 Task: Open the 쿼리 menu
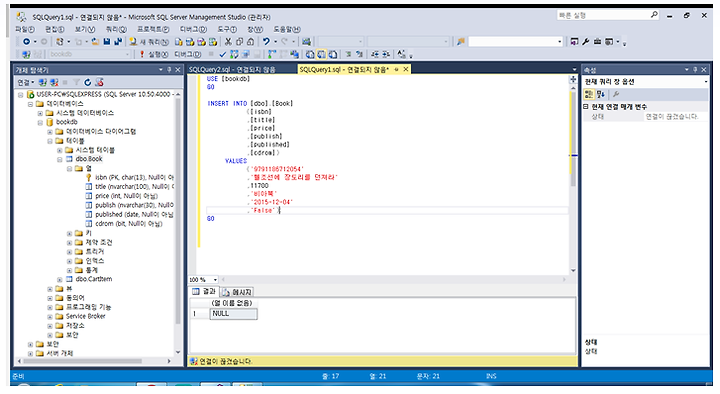[x=116, y=29]
